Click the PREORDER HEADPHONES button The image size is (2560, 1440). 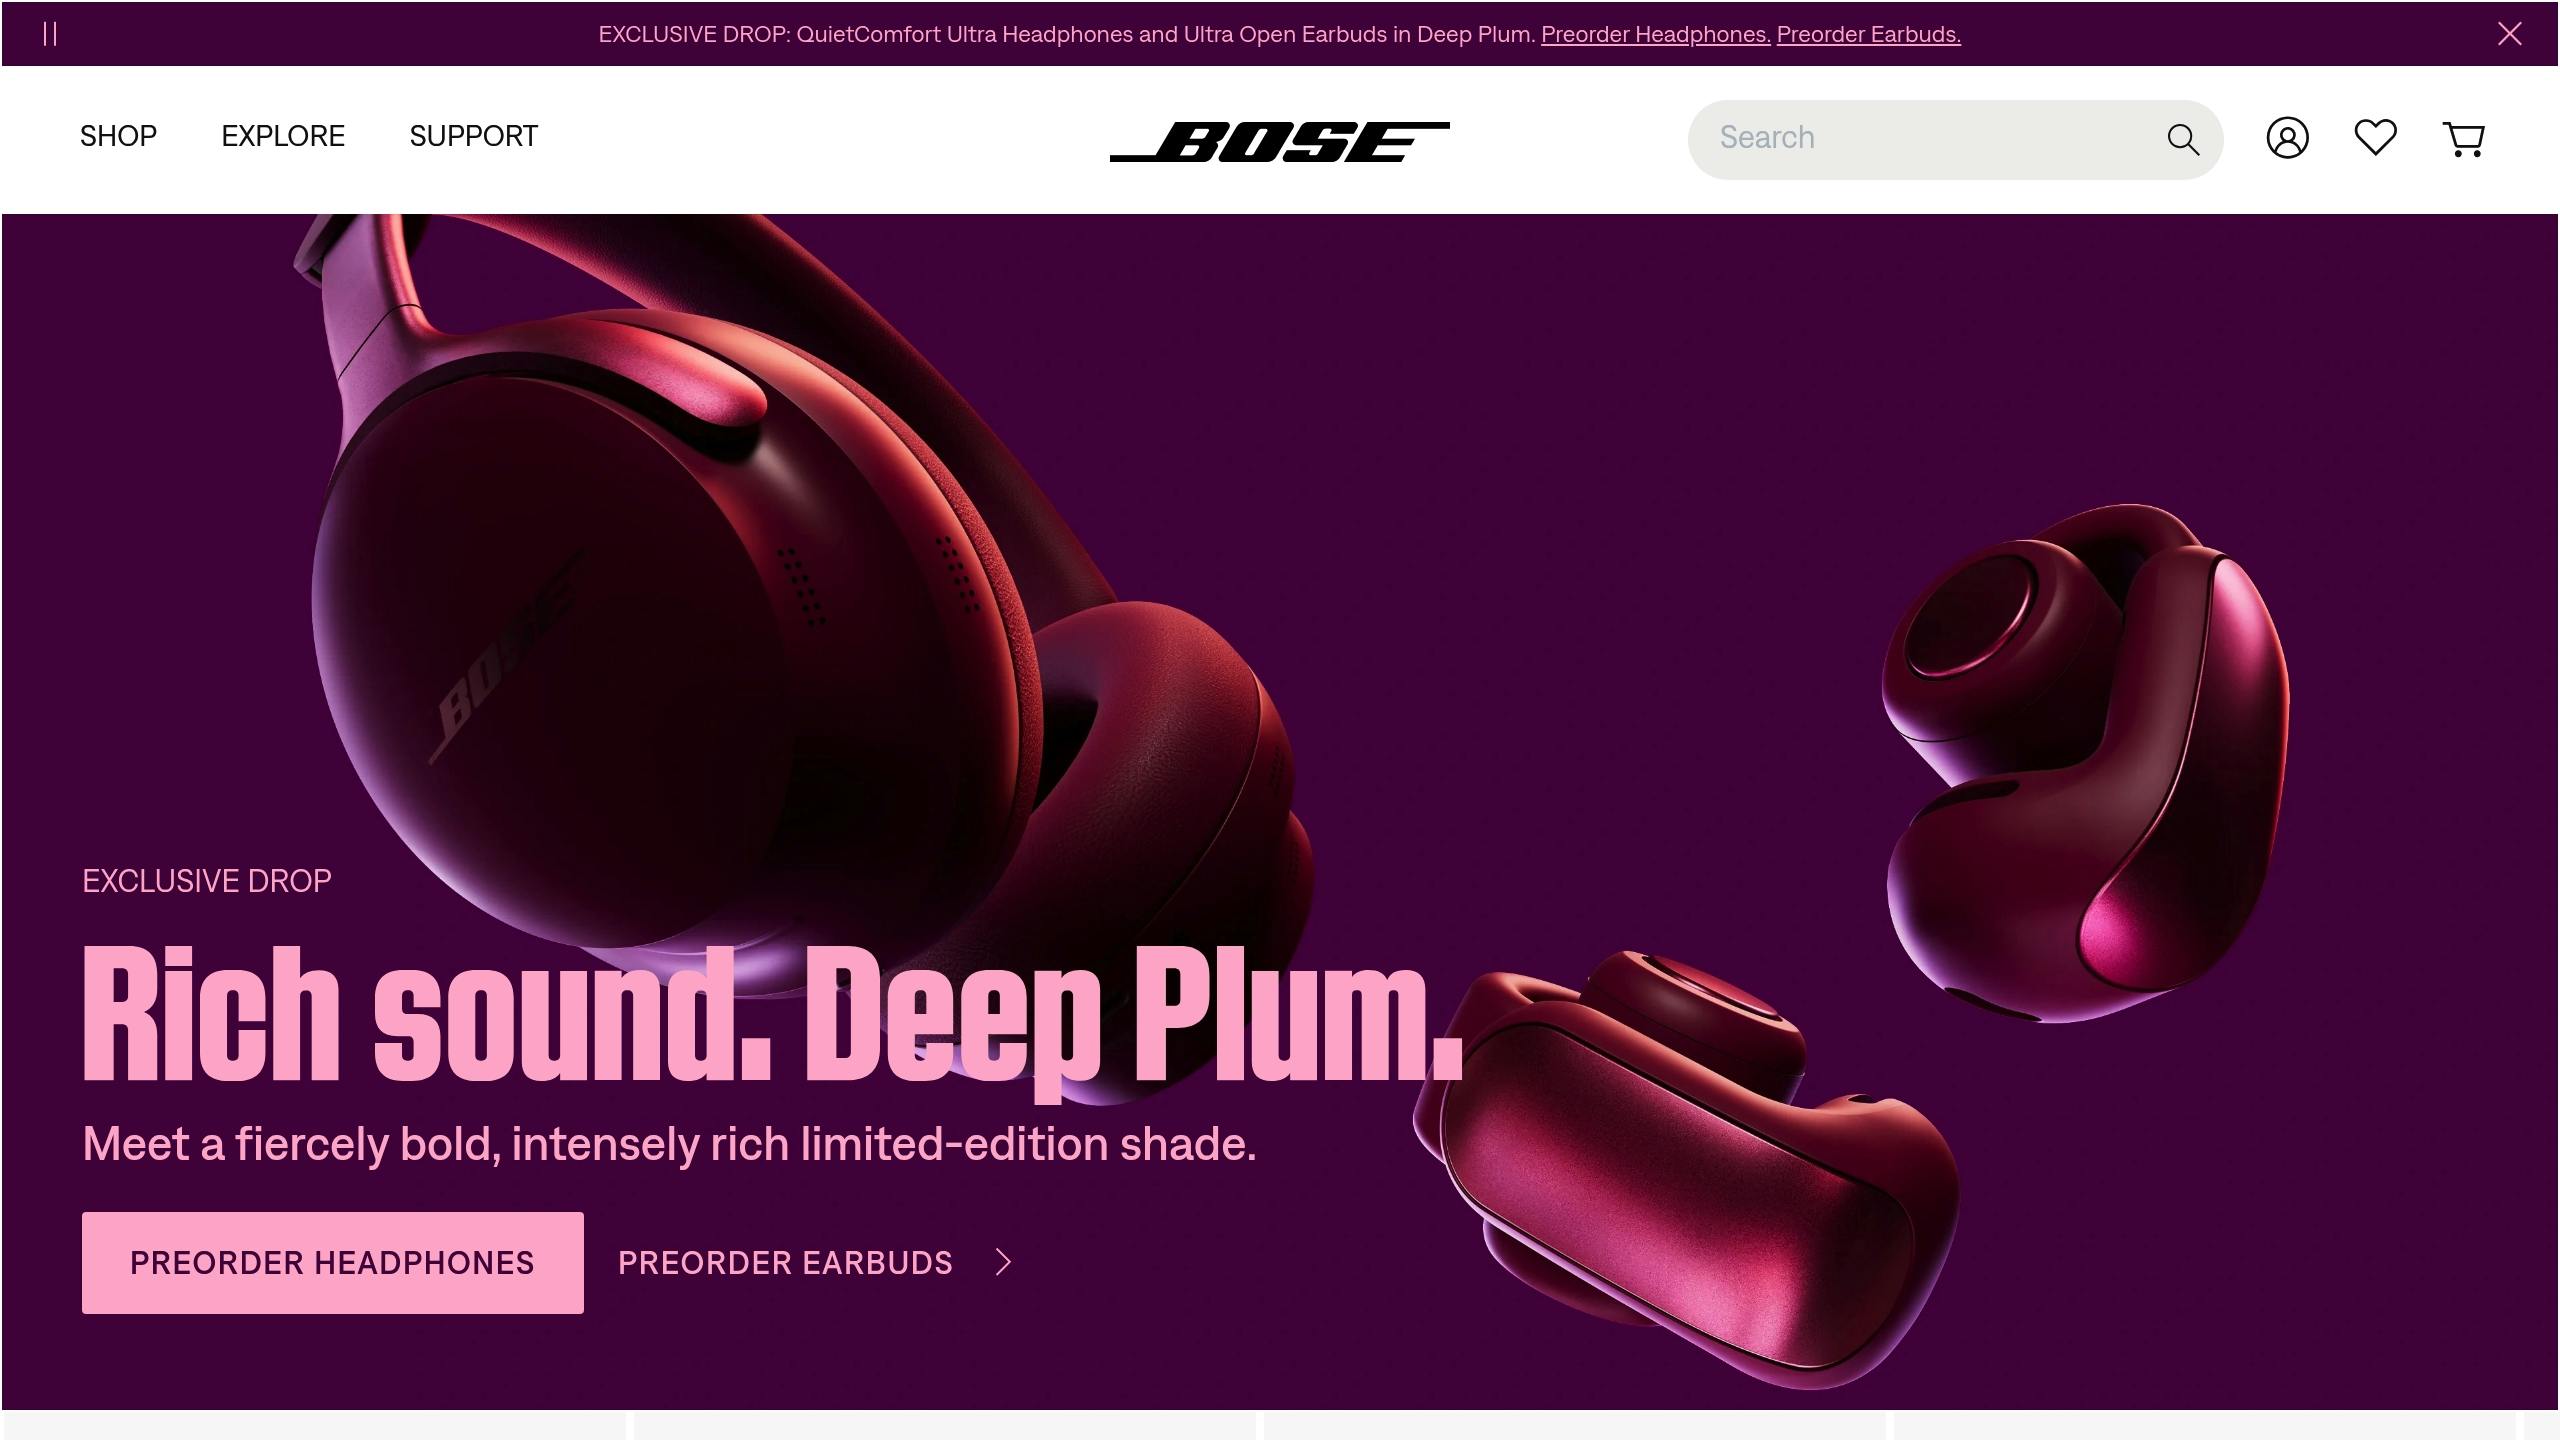333,1263
